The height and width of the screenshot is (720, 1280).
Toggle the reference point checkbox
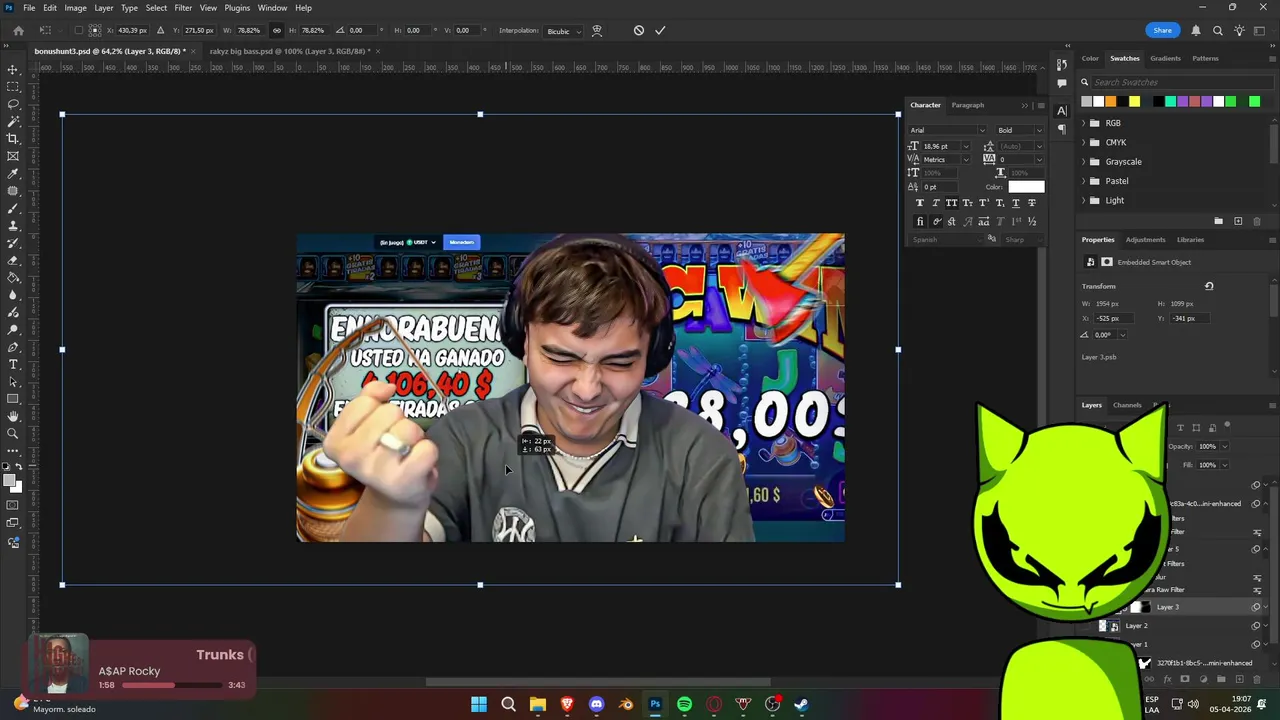tap(80, 30)
